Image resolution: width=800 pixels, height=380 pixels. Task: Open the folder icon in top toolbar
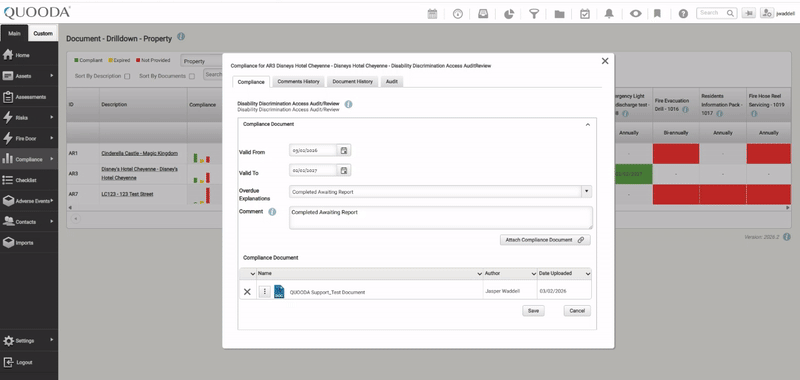pyautogui.click(x=559, y=14)
